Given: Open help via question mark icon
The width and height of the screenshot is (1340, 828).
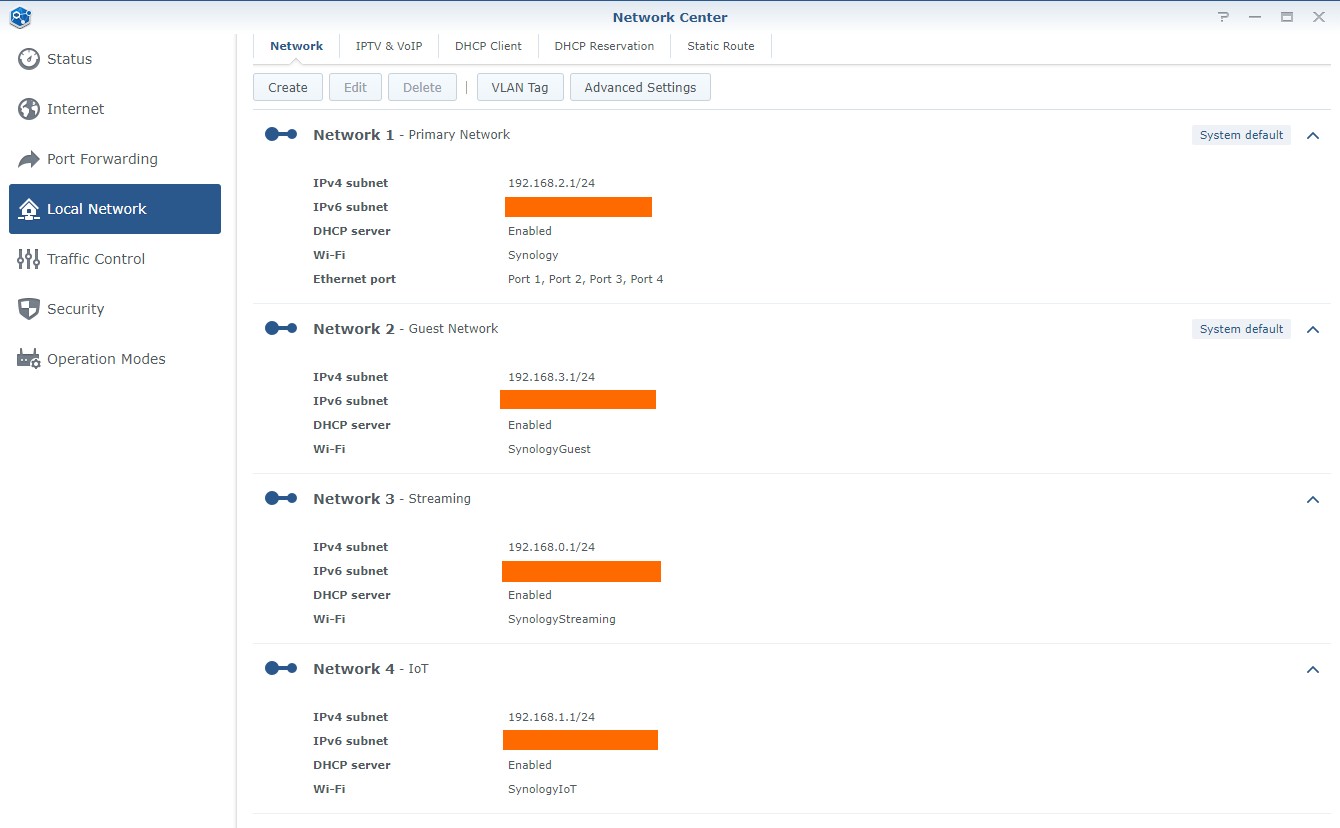Looking at the screenshot, I should [1224, 17].
